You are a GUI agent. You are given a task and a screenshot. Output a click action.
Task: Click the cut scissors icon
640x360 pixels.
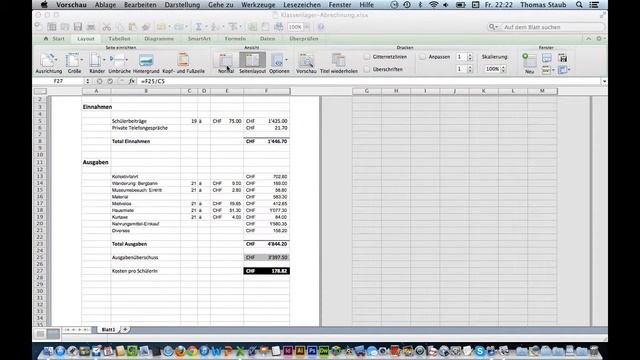point(107,27)
